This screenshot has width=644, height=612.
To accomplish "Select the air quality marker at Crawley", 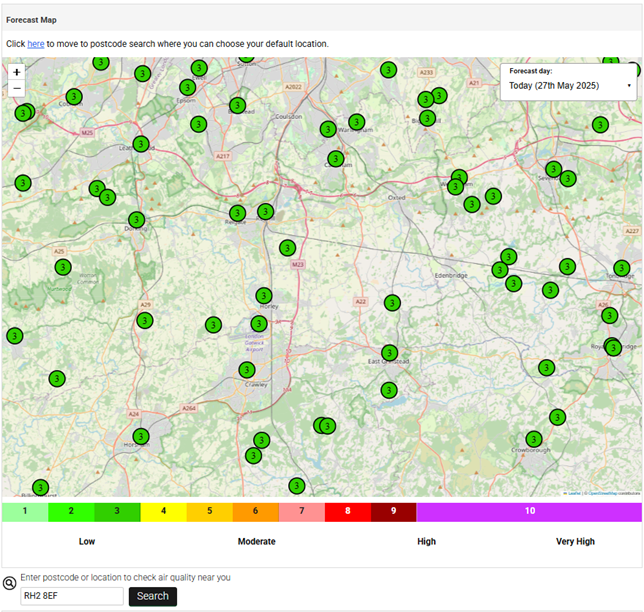I will pyautogui.click(x=247, y=370).
